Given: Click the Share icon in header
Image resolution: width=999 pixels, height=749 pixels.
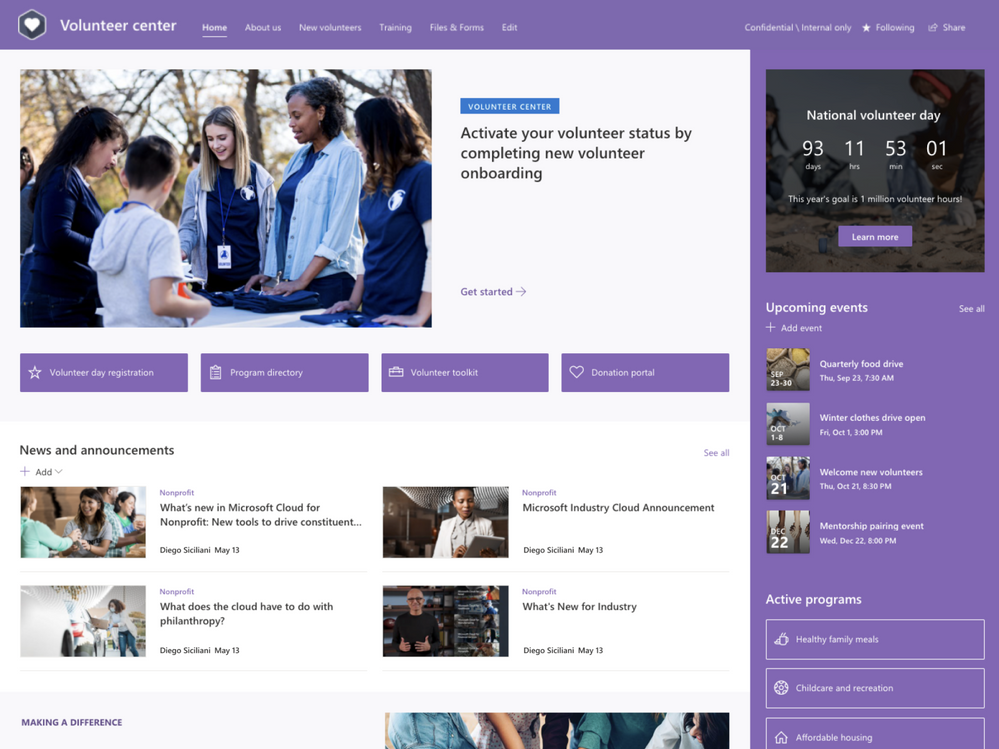Looking at the screenshot, I should click(x=933, y=27).
